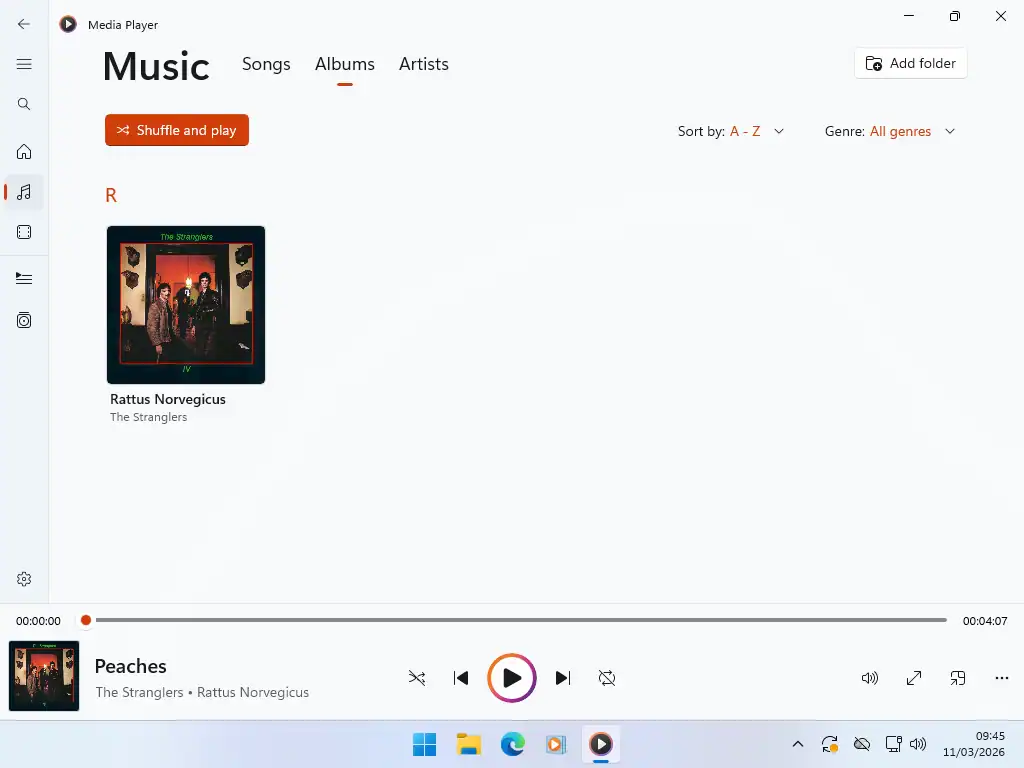Enter full screen with the expand icon

point(913,678)
